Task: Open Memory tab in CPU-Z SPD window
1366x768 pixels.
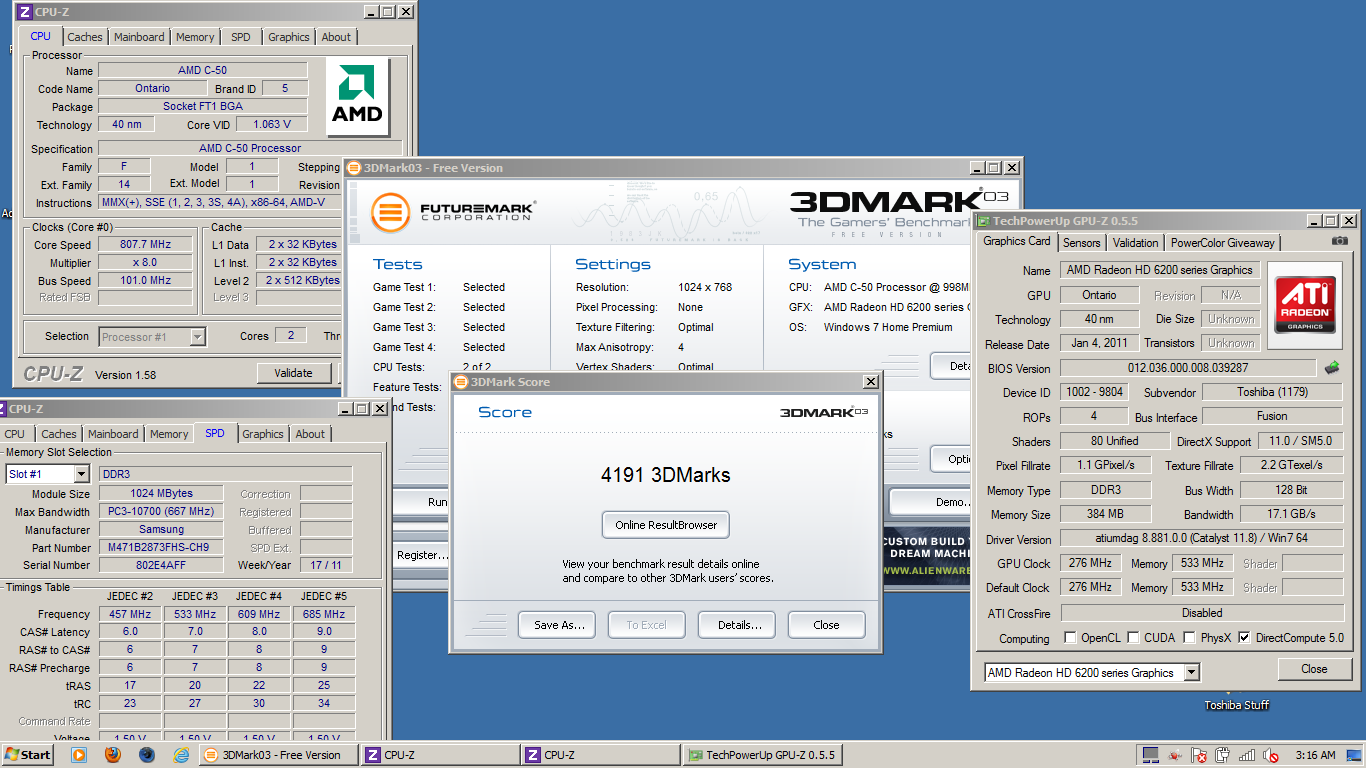Action: (x=169, y=434)
